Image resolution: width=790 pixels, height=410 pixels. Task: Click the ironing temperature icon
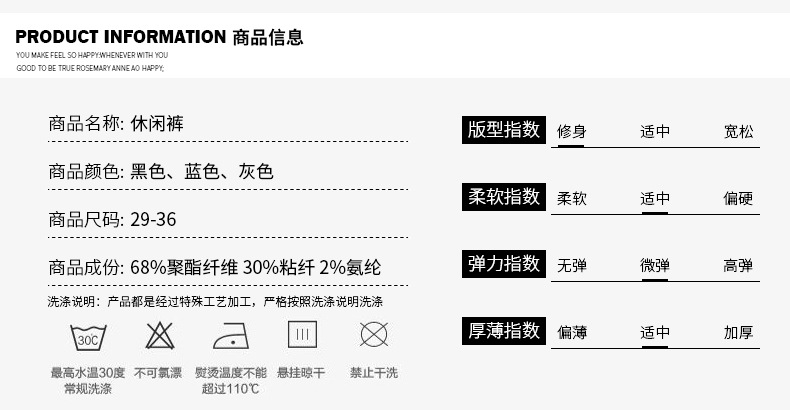(x=231, y=335)
